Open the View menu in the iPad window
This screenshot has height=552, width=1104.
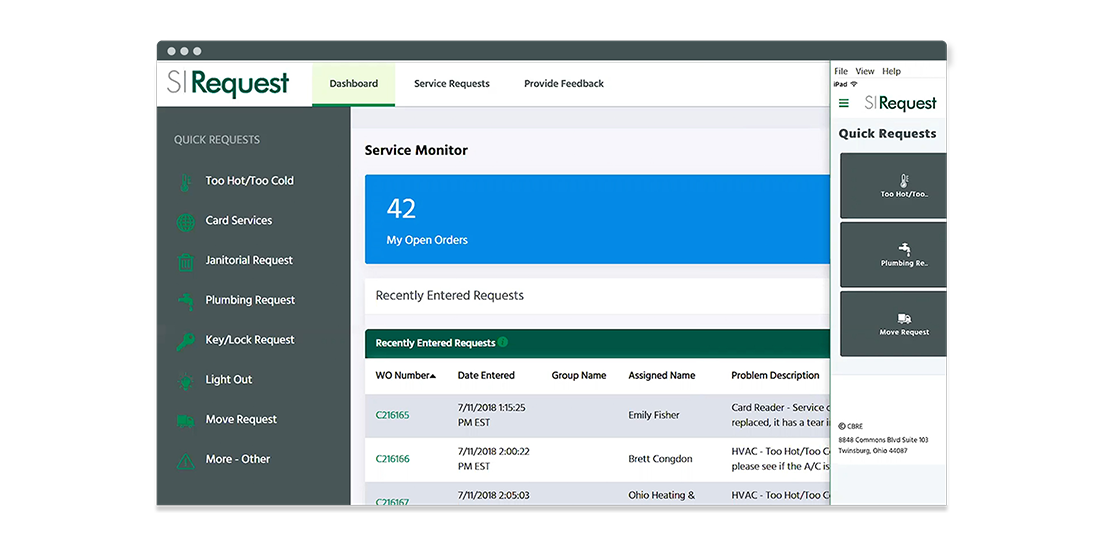pyautogui.click(x=865, y=71)
